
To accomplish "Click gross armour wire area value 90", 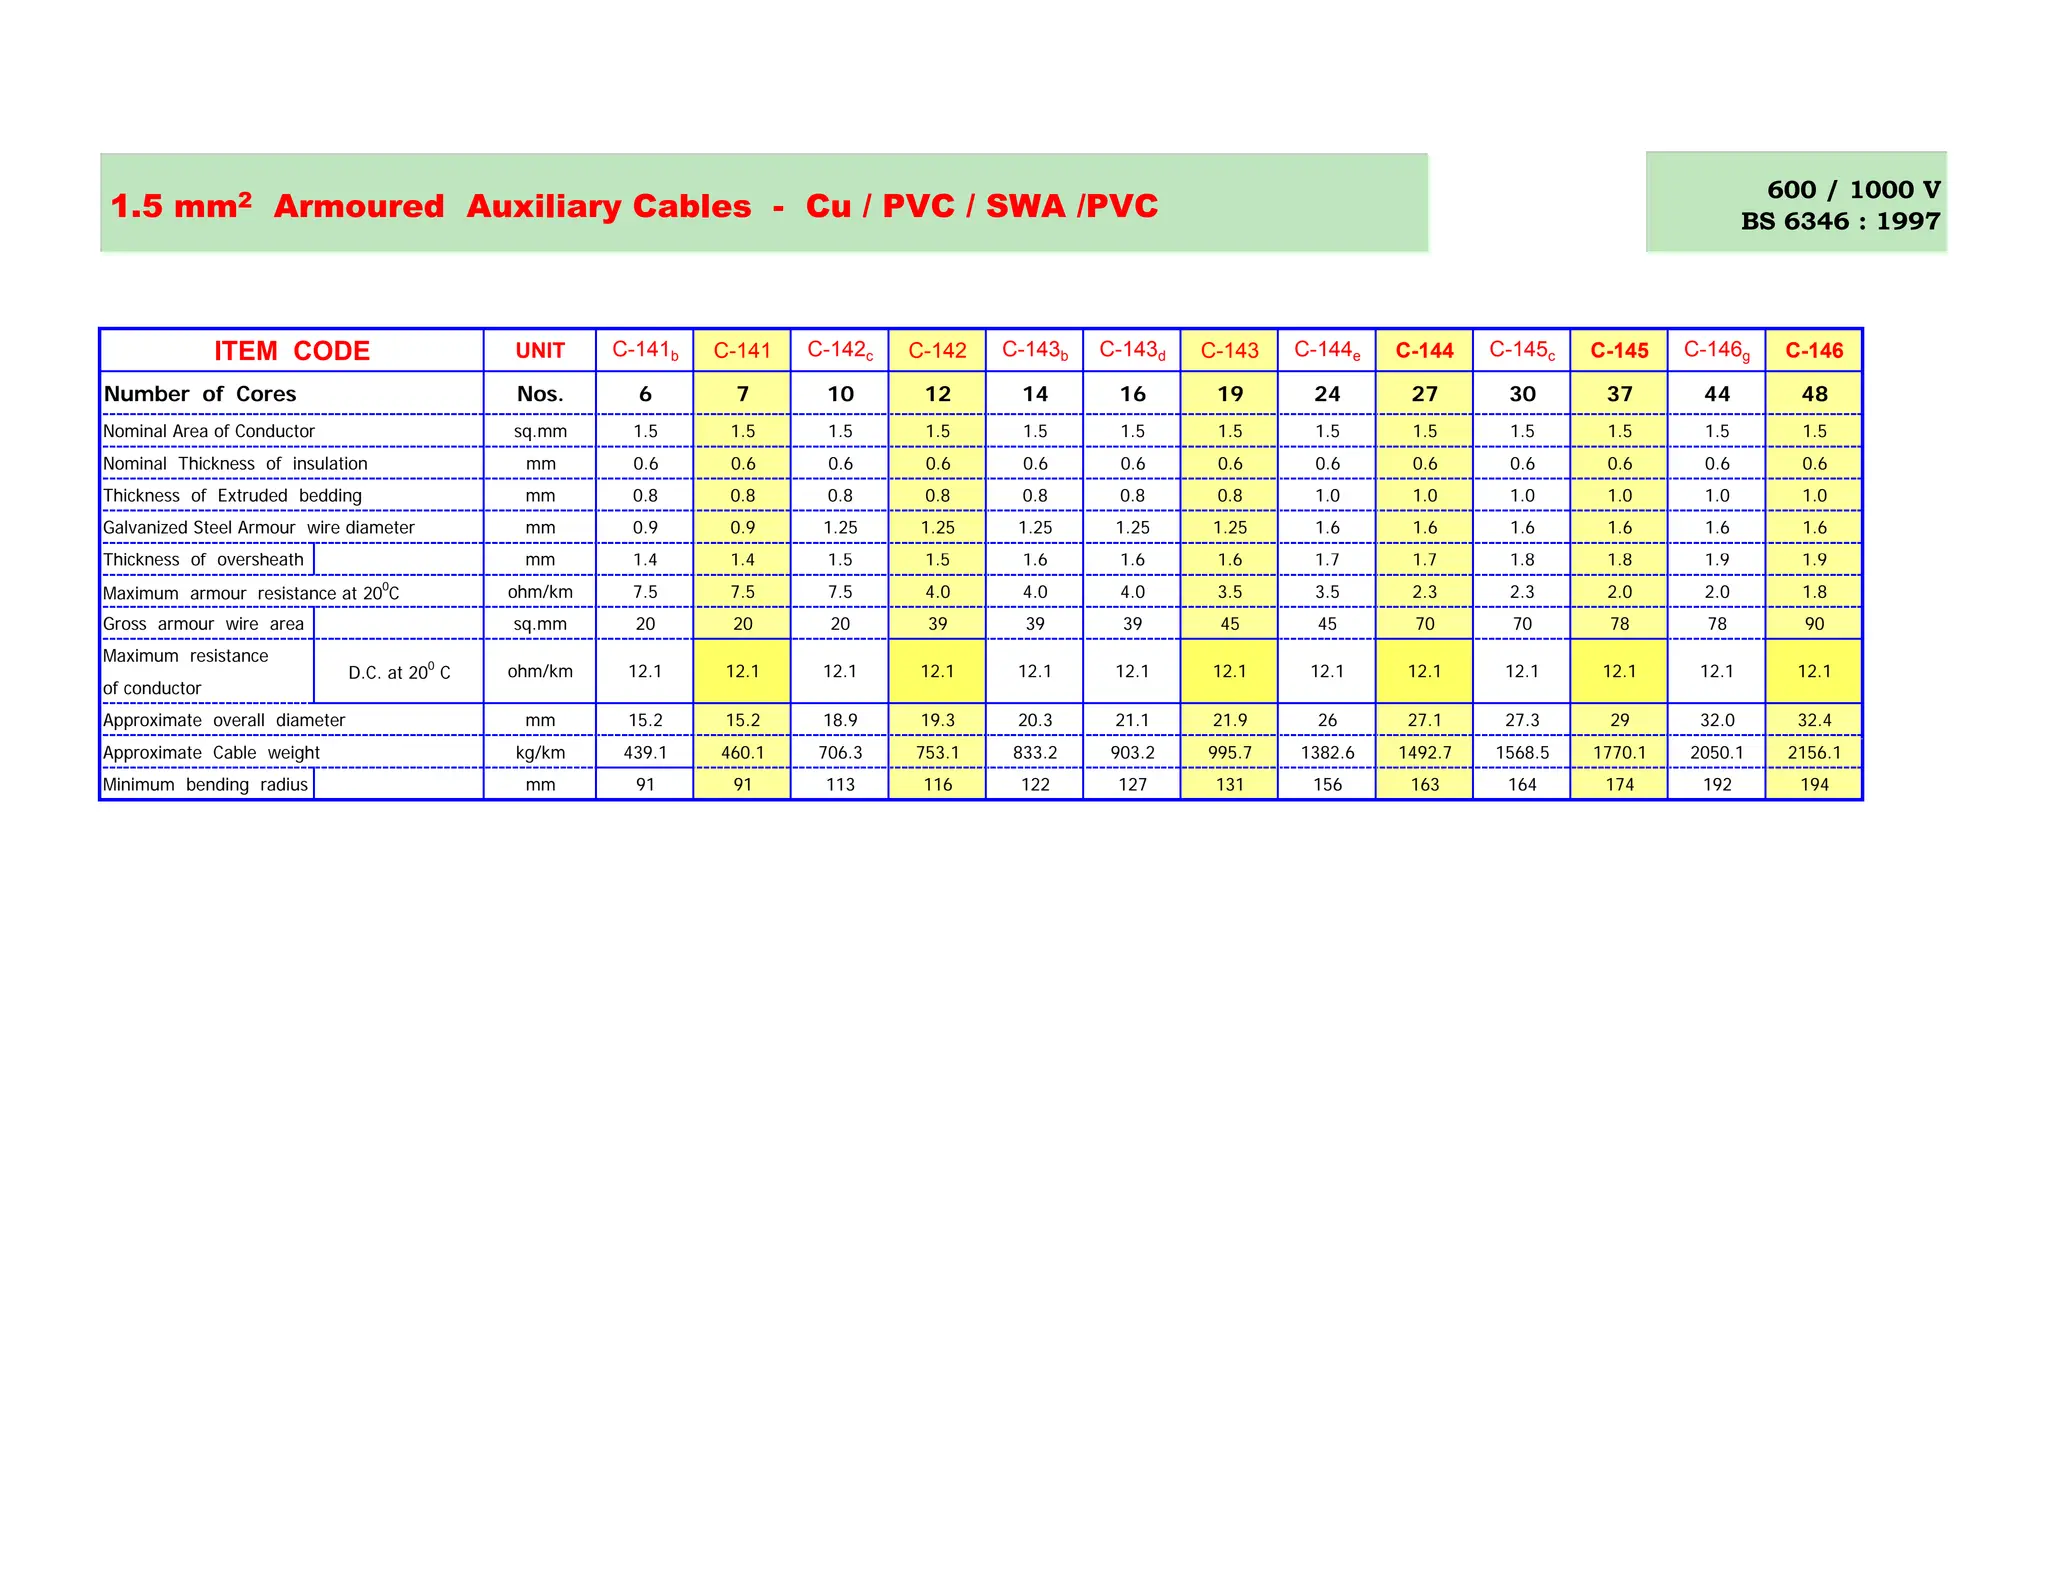I will click(1814, 624).
